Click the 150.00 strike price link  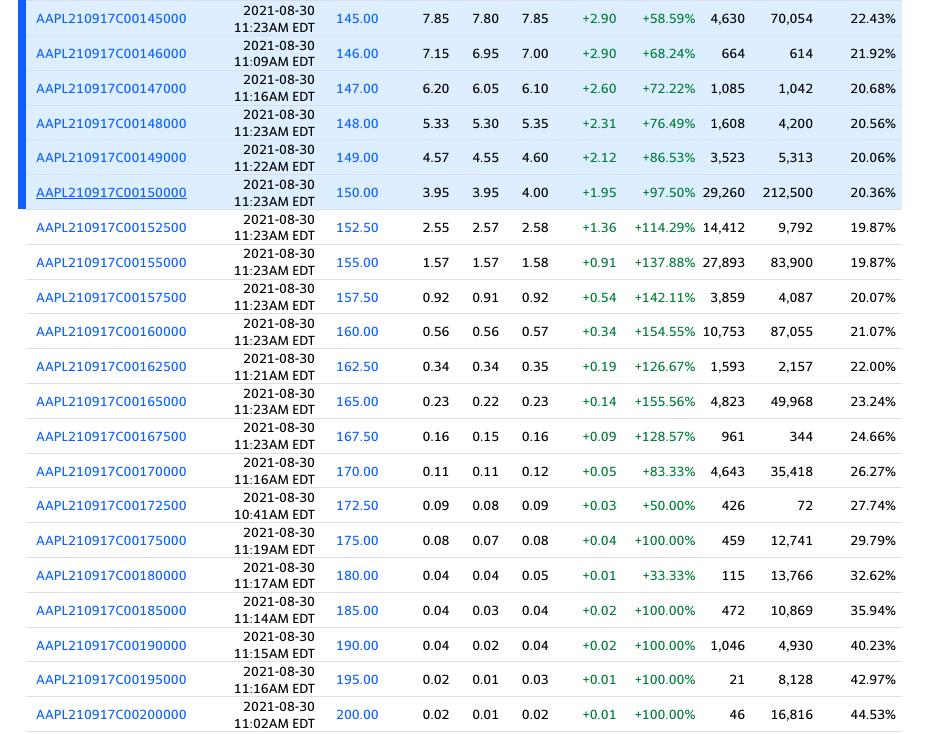coord(357,193)
